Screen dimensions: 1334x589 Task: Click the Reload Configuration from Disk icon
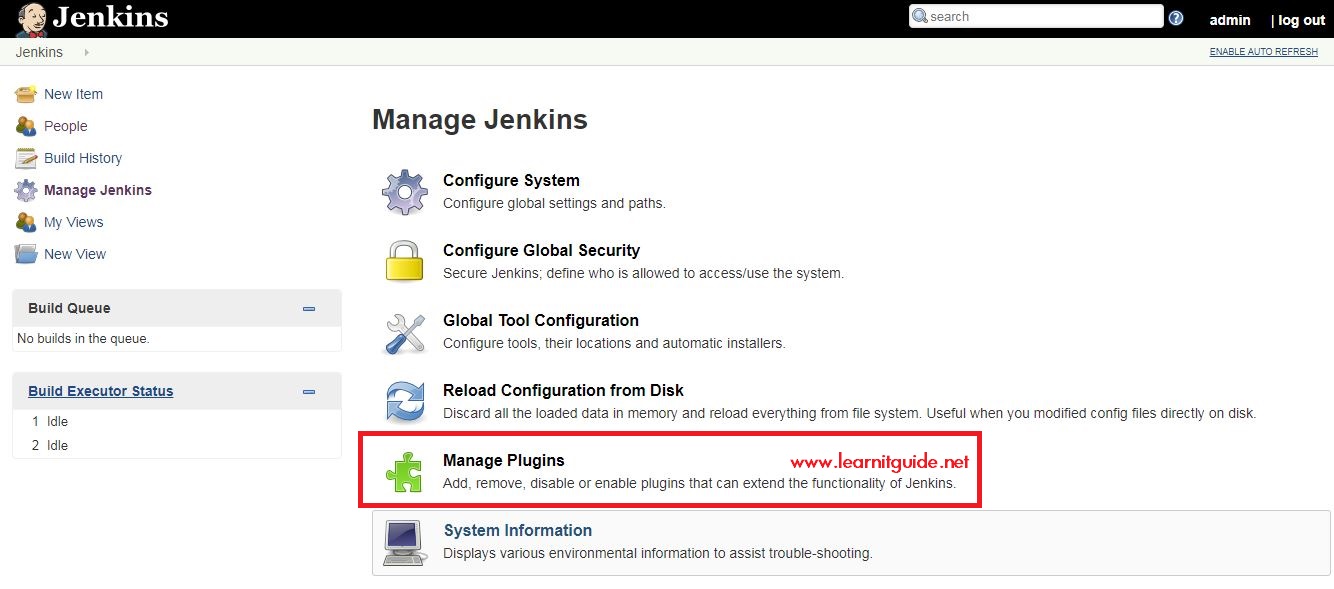pos(404,401)
